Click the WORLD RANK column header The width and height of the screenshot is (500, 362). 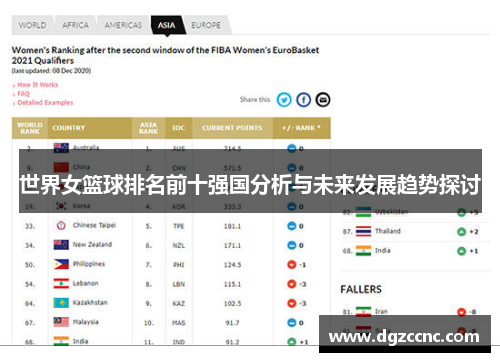(30, 128)
